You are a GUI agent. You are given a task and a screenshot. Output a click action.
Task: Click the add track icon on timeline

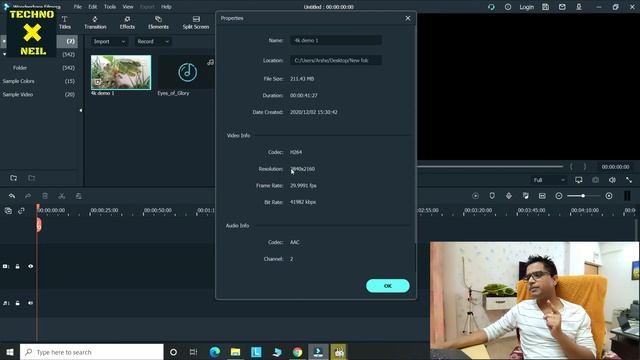(8, 211)
